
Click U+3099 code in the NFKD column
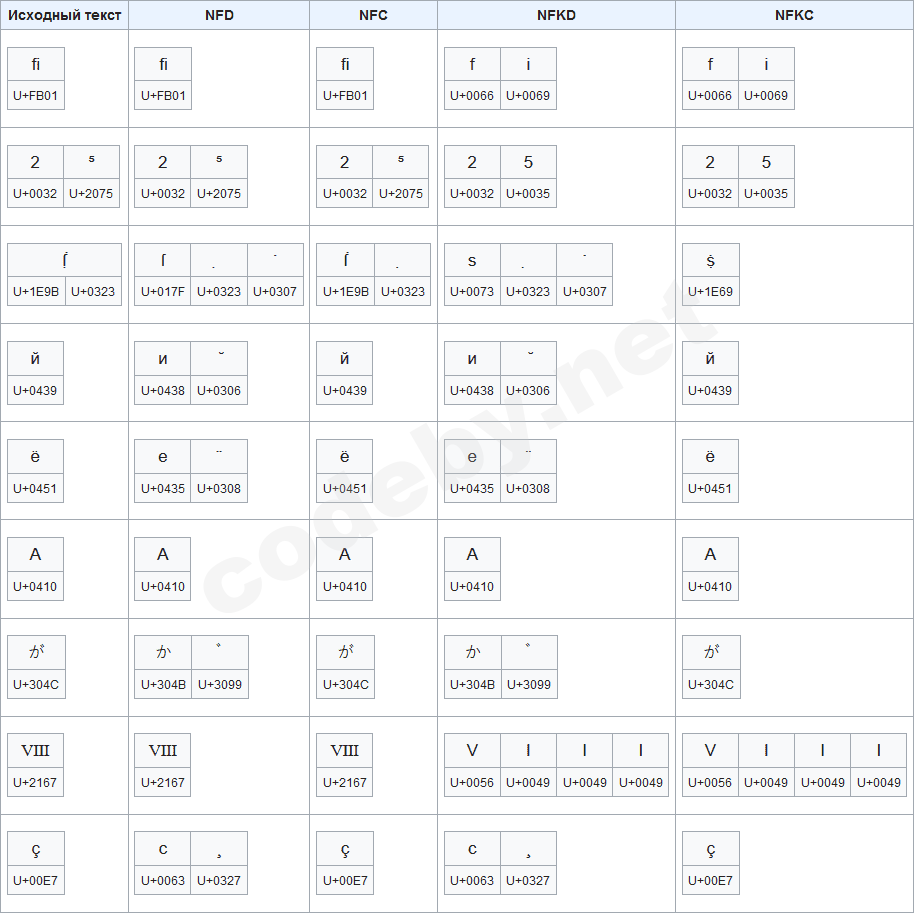(x=529, y=684)
